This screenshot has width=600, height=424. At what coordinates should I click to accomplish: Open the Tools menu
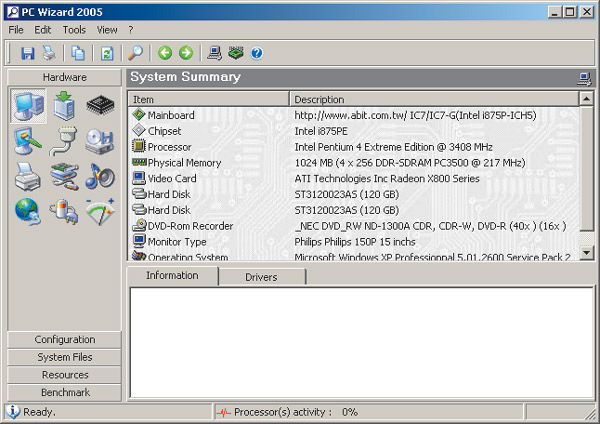point(74,30)
